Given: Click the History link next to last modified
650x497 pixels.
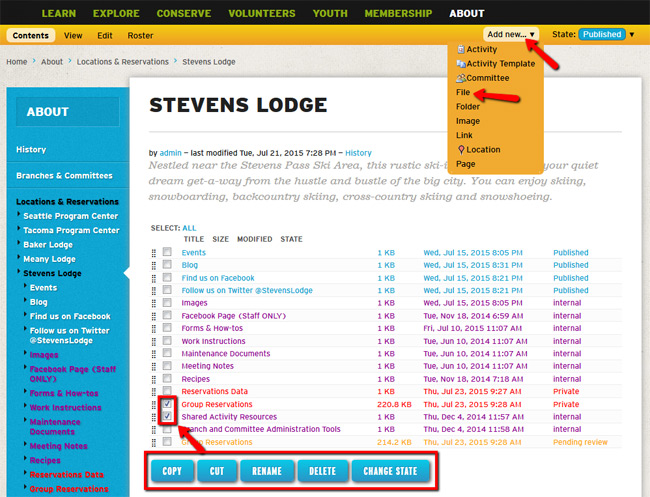Looking at the screenshot, I should tap(358, 153).
